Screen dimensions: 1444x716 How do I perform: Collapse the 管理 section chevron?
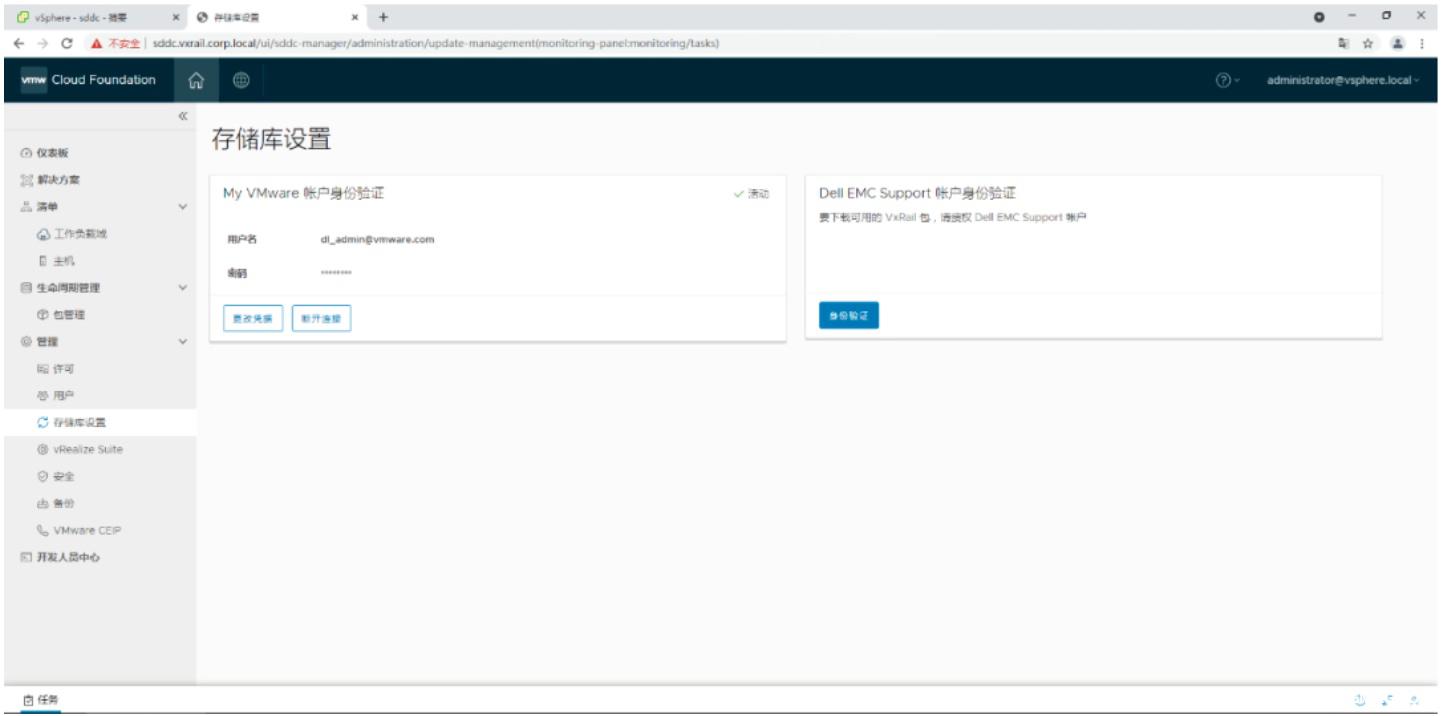[x=182, y=342]
